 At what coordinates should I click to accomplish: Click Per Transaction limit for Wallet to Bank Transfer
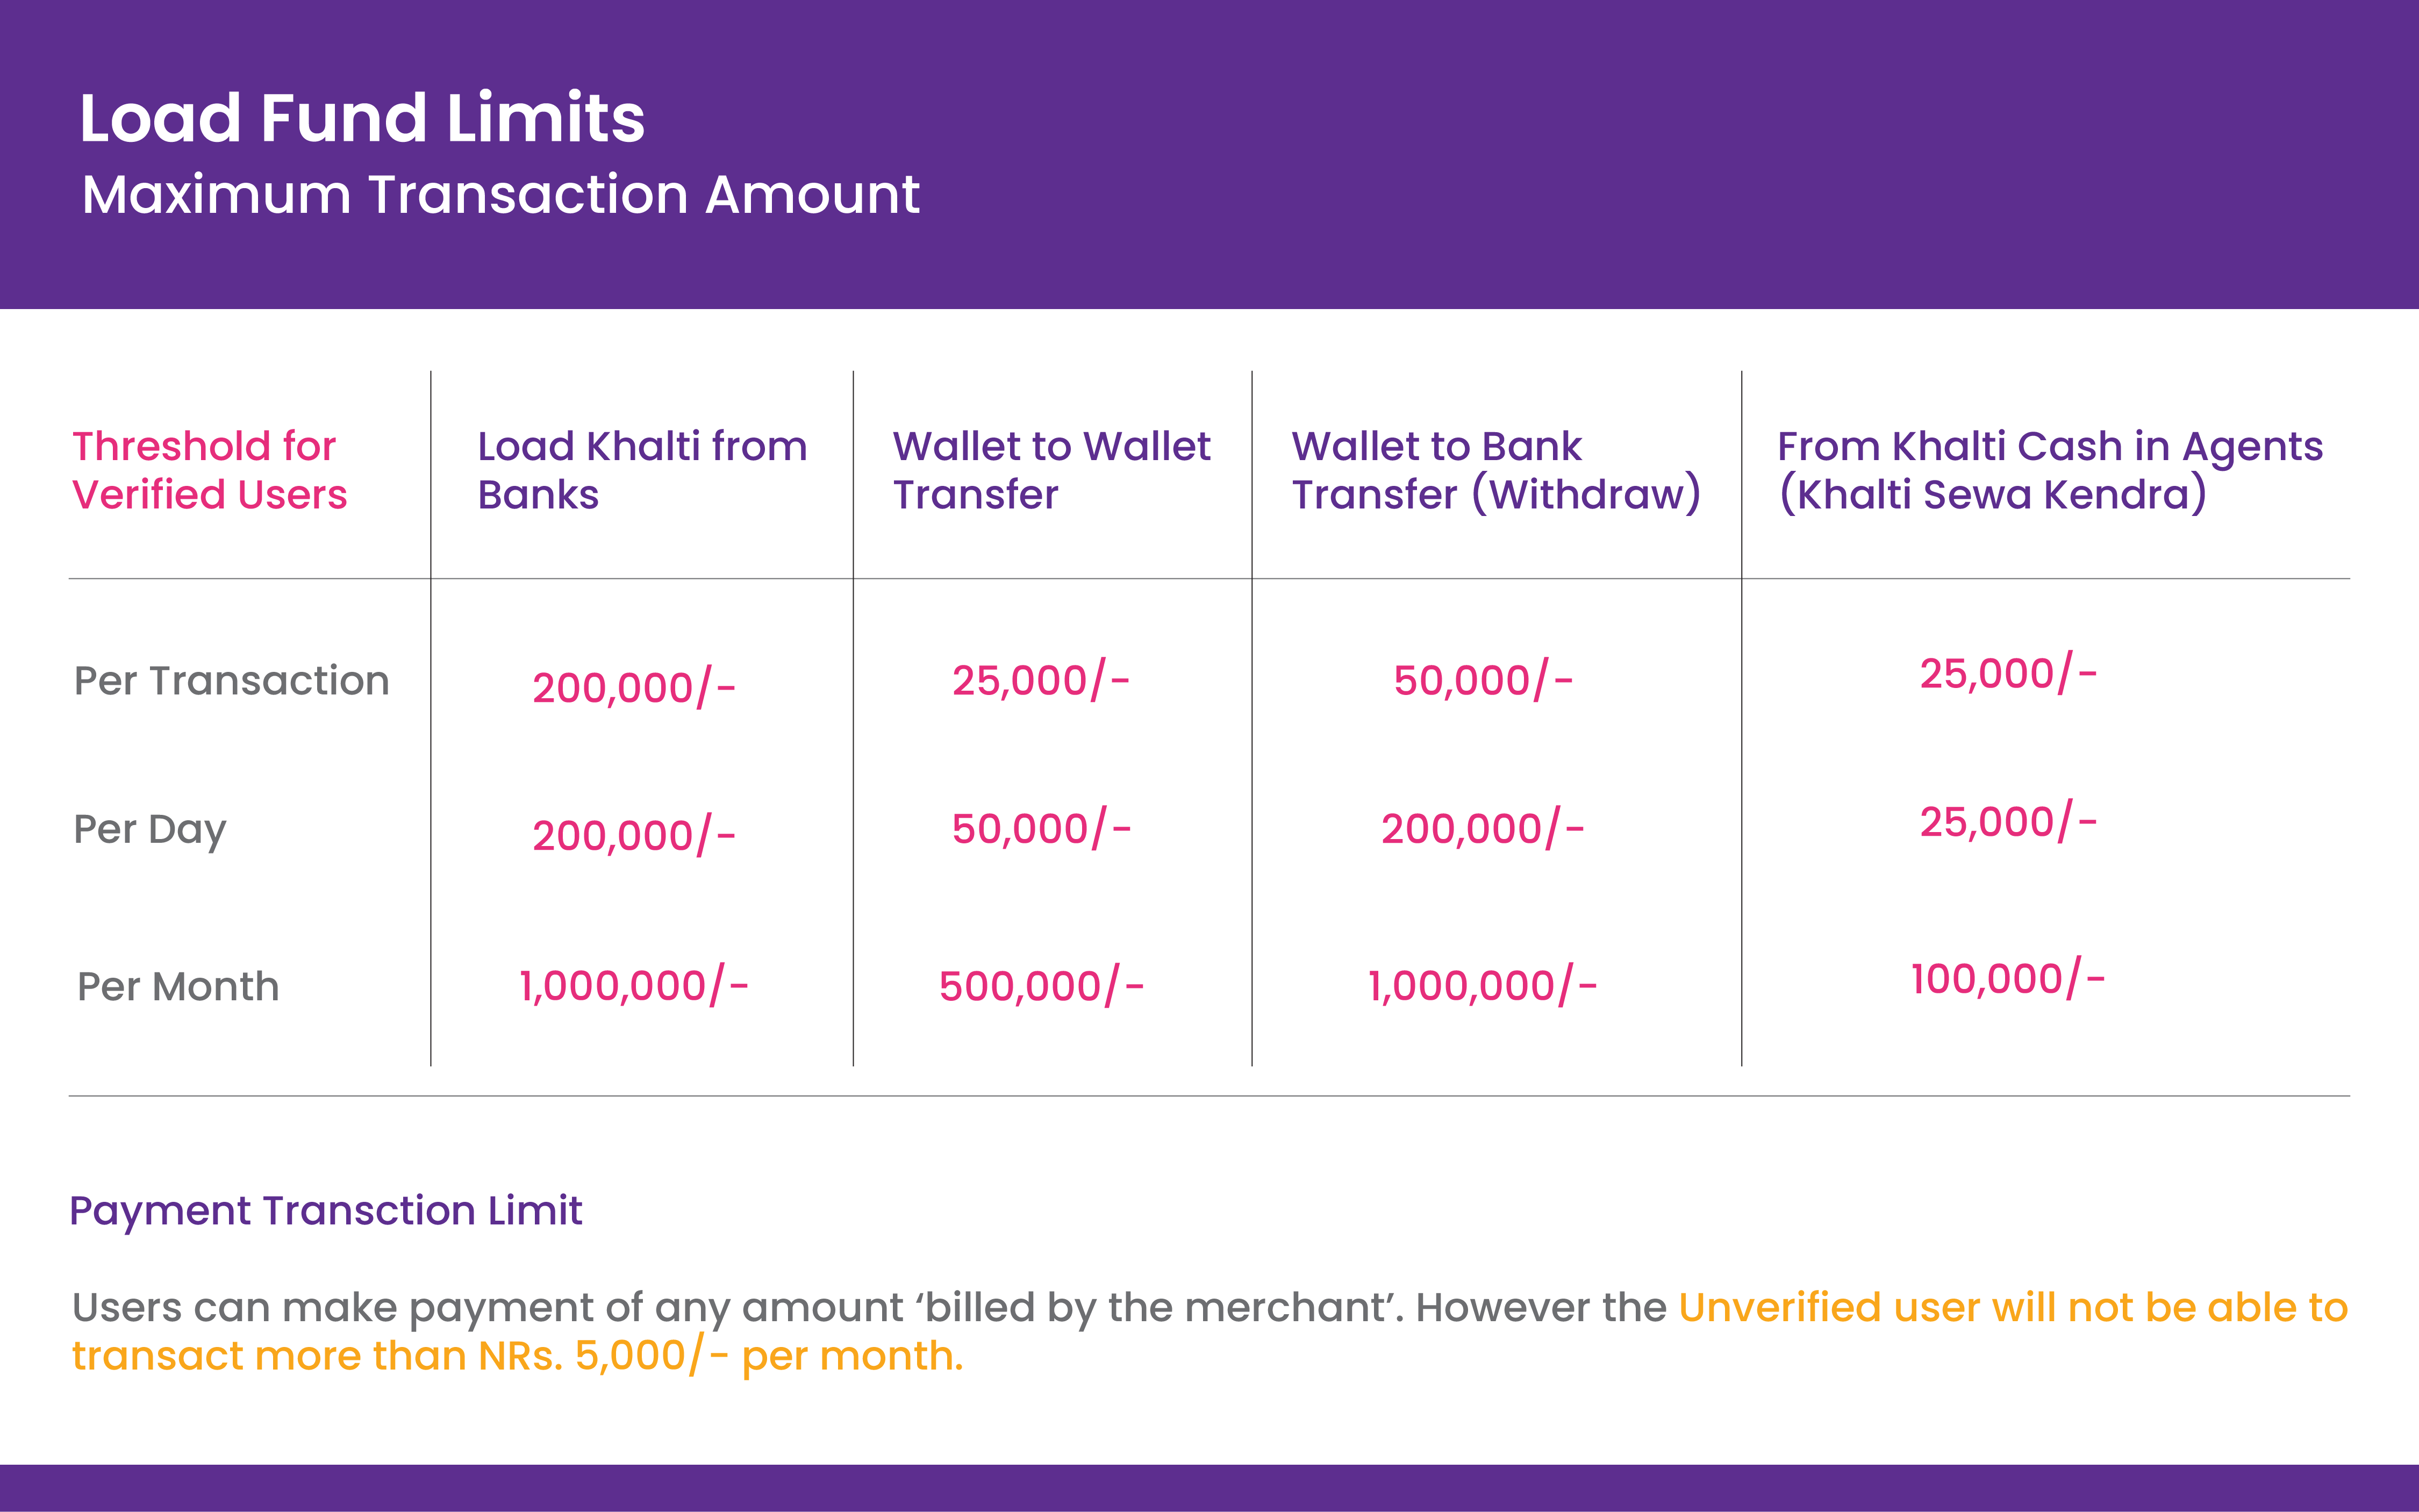tap(1483, 681)
